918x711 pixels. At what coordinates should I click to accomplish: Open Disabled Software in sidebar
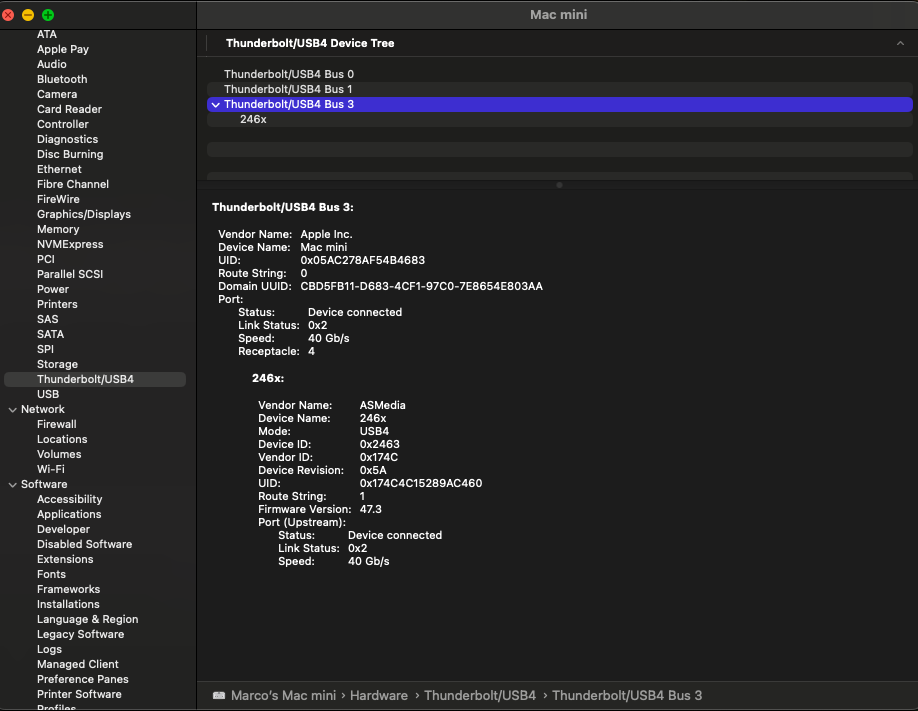[x=84, y=544]
